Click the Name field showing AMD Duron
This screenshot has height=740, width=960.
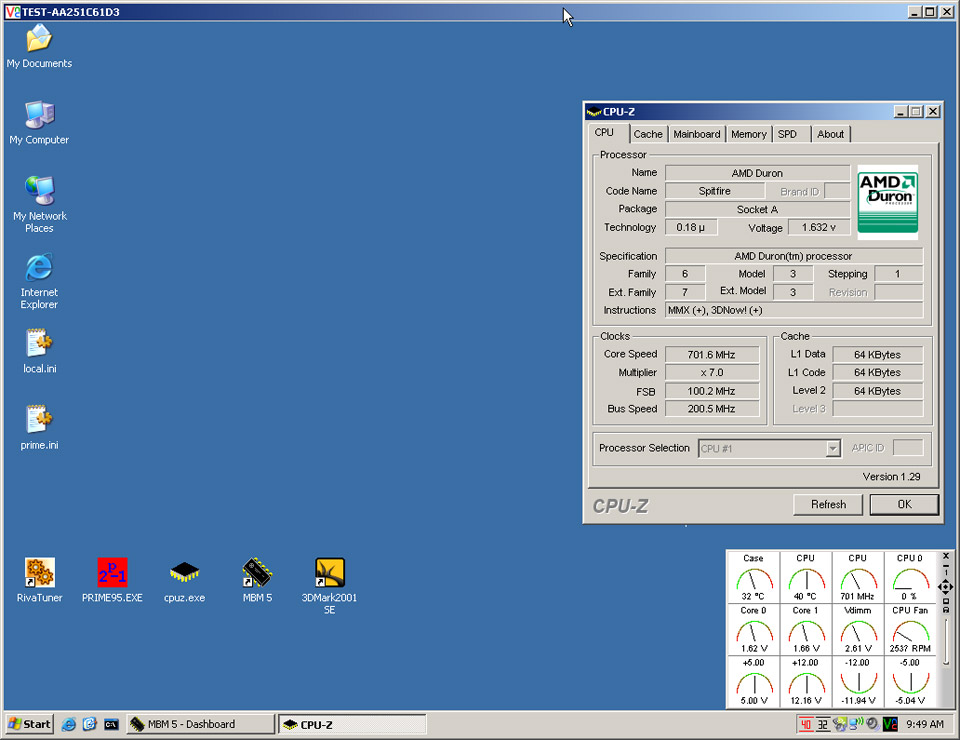click(757, 173)
